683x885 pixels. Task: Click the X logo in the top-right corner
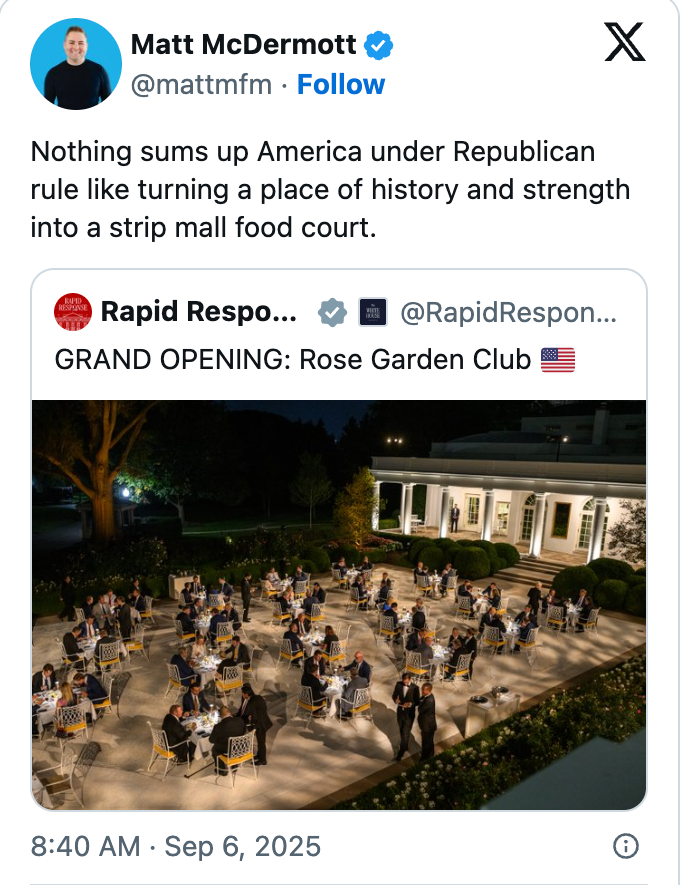[x=625, y=45]
